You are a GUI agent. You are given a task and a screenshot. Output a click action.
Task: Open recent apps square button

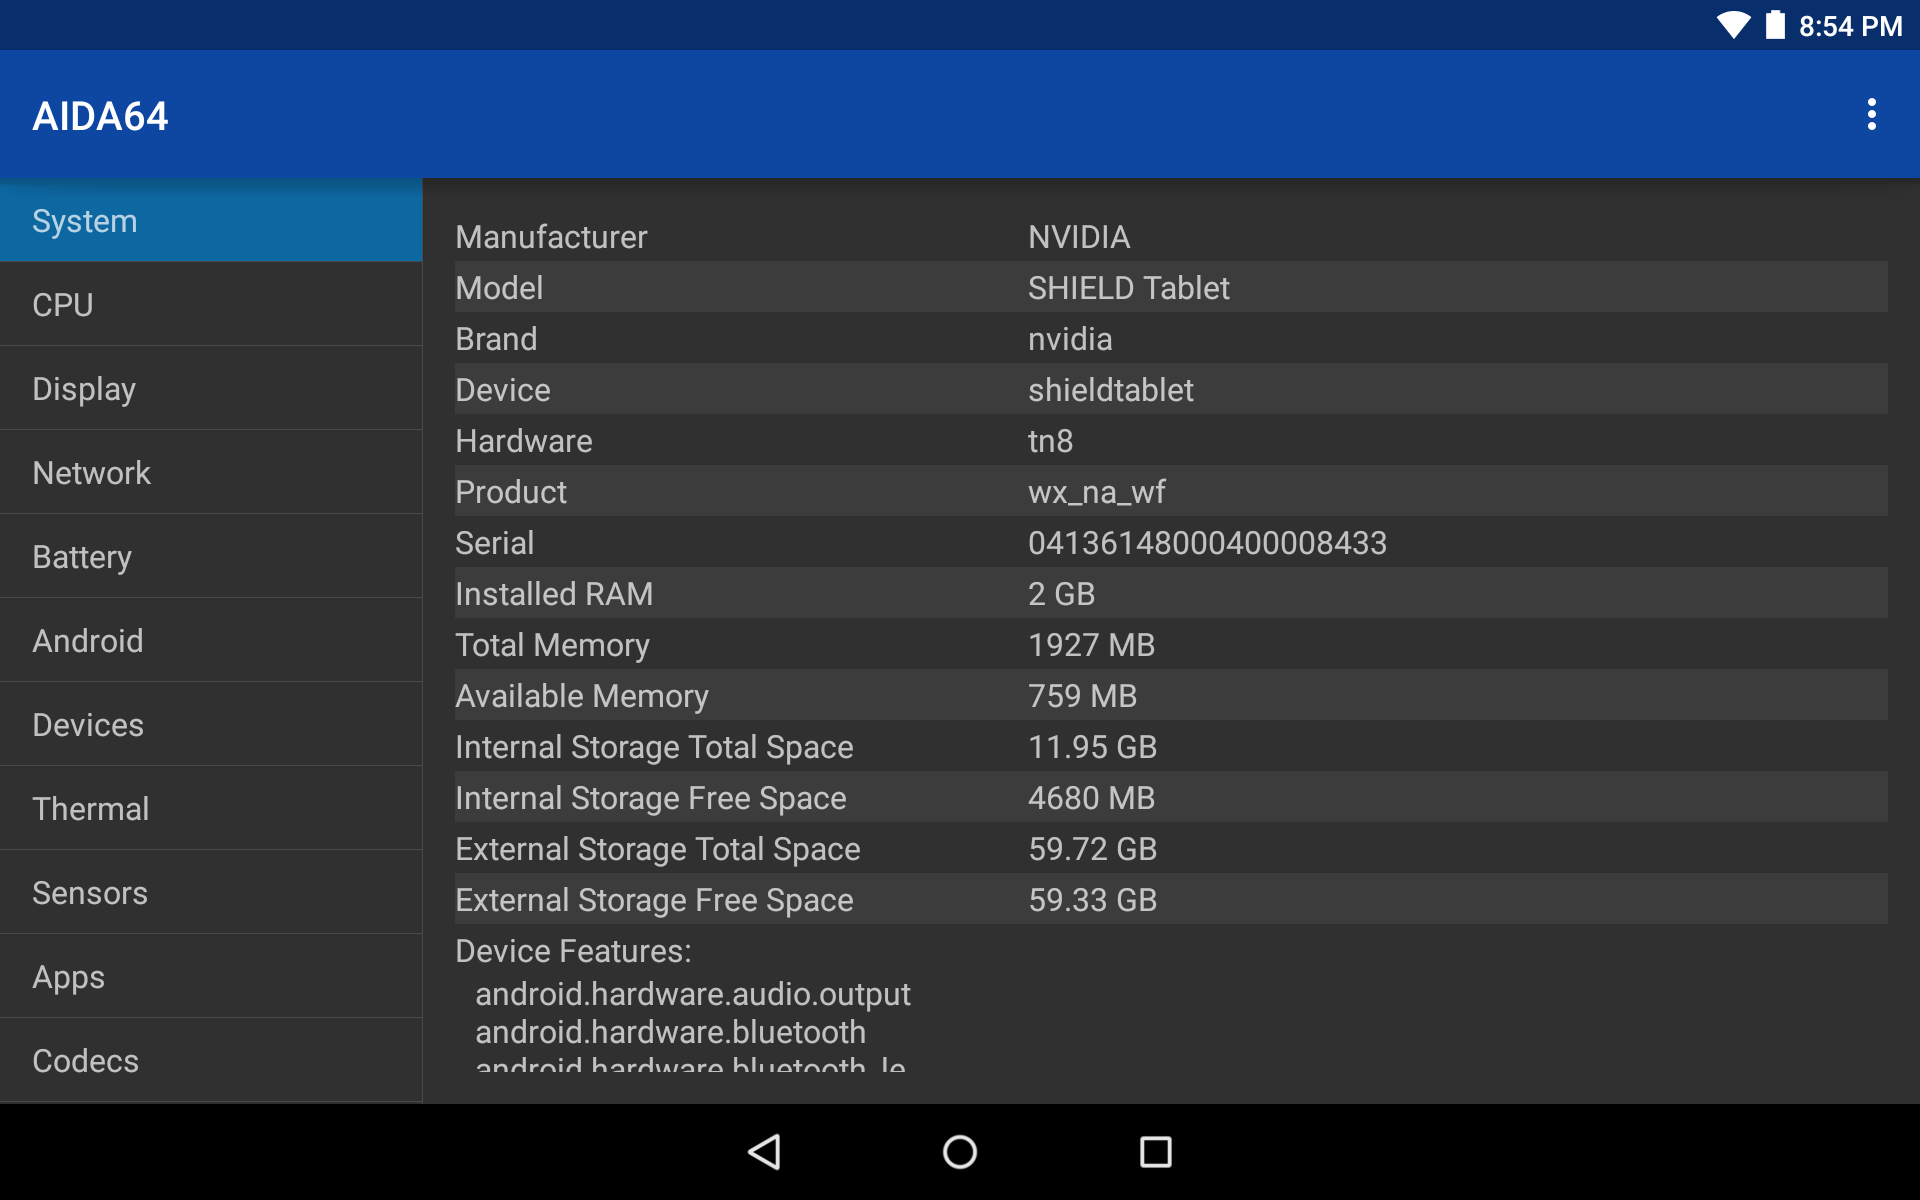(x=1155, y=1152)
